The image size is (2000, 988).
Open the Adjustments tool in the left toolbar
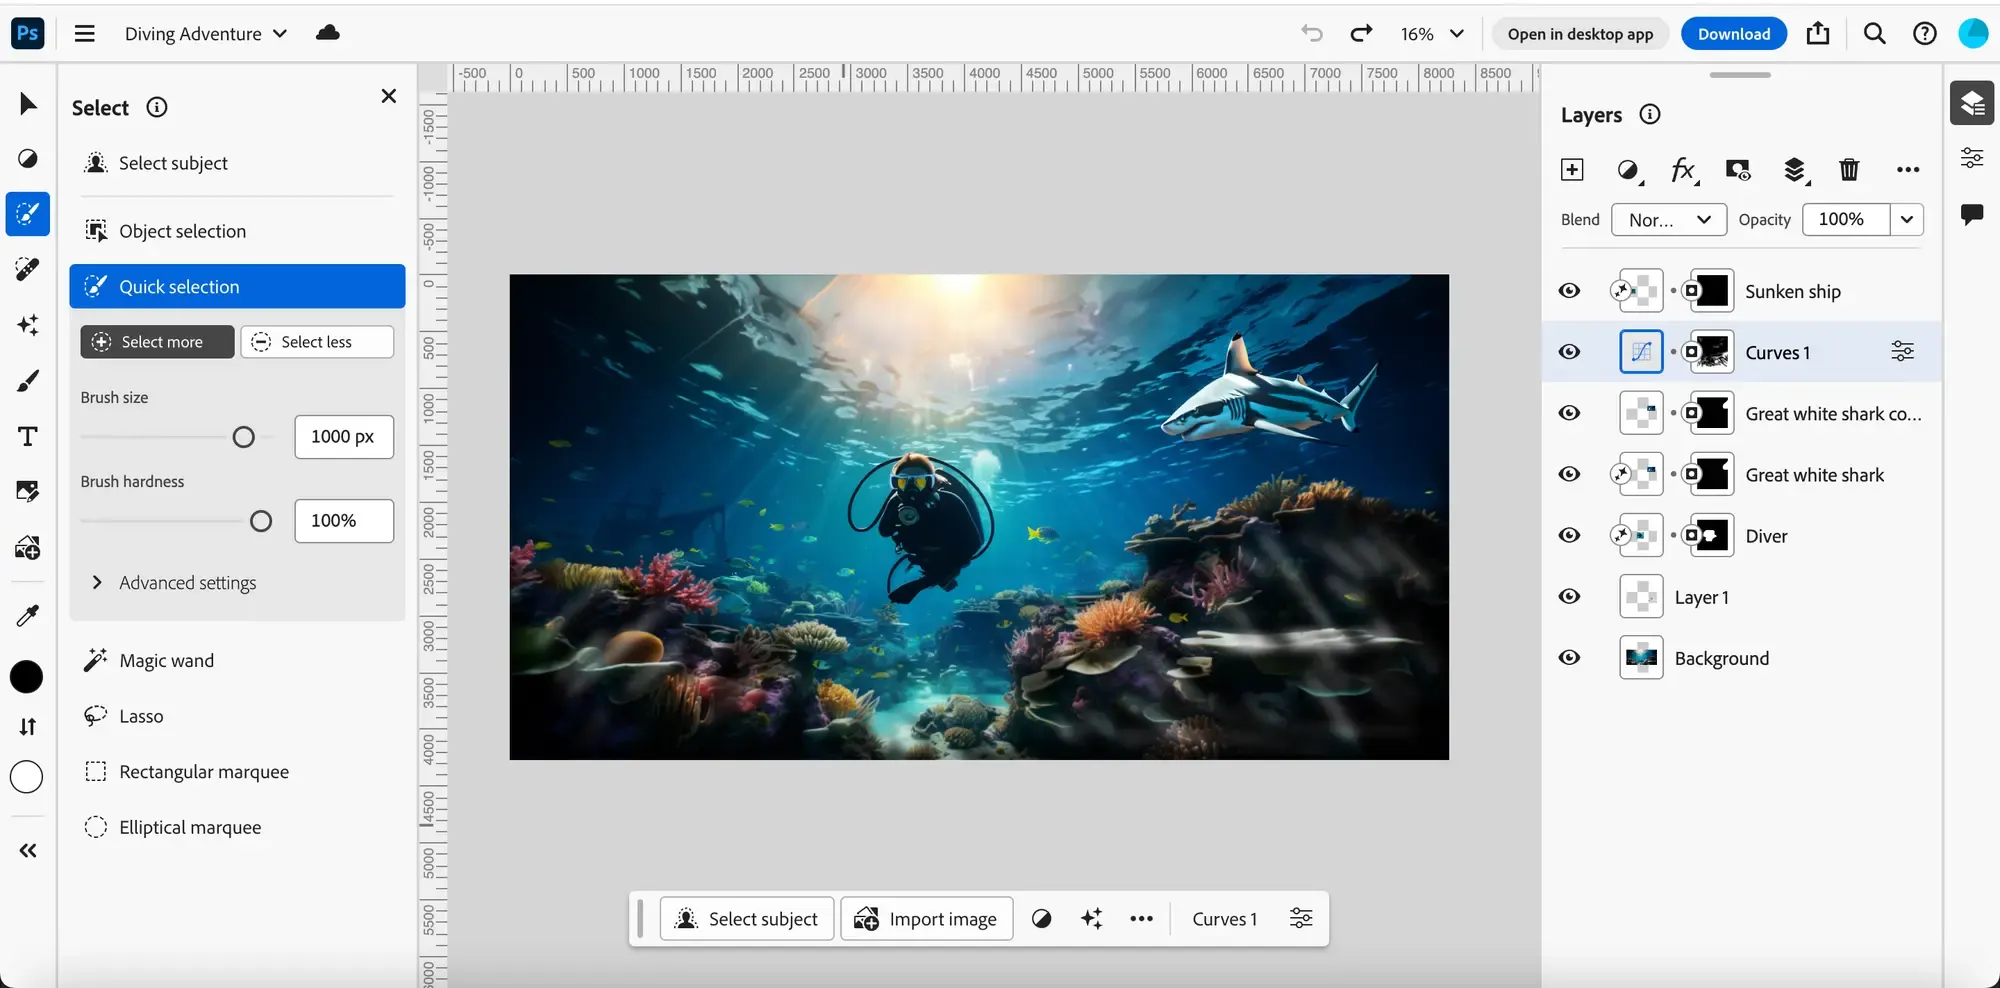tap(27, 159)
